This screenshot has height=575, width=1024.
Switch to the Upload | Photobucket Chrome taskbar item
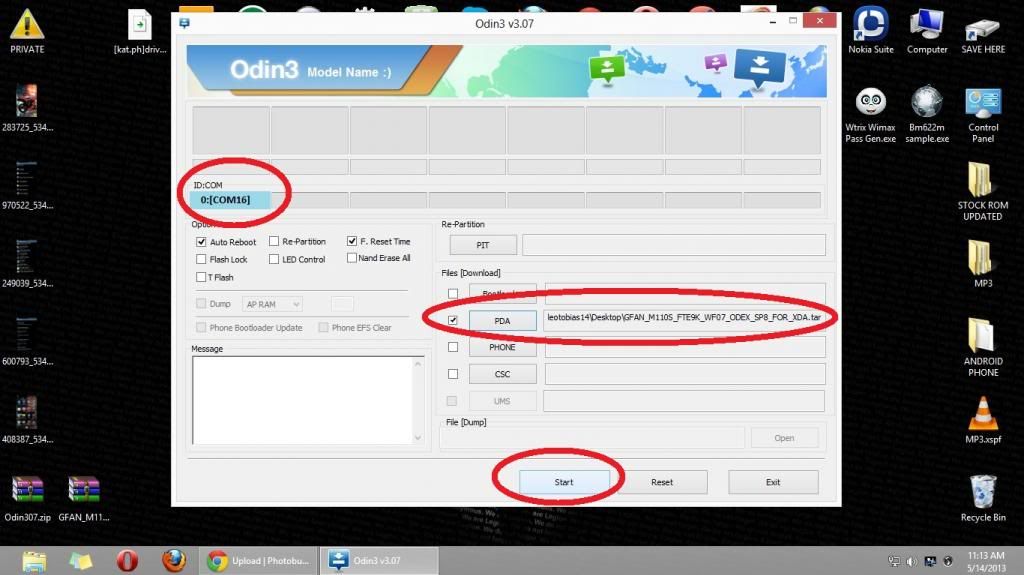259,561
